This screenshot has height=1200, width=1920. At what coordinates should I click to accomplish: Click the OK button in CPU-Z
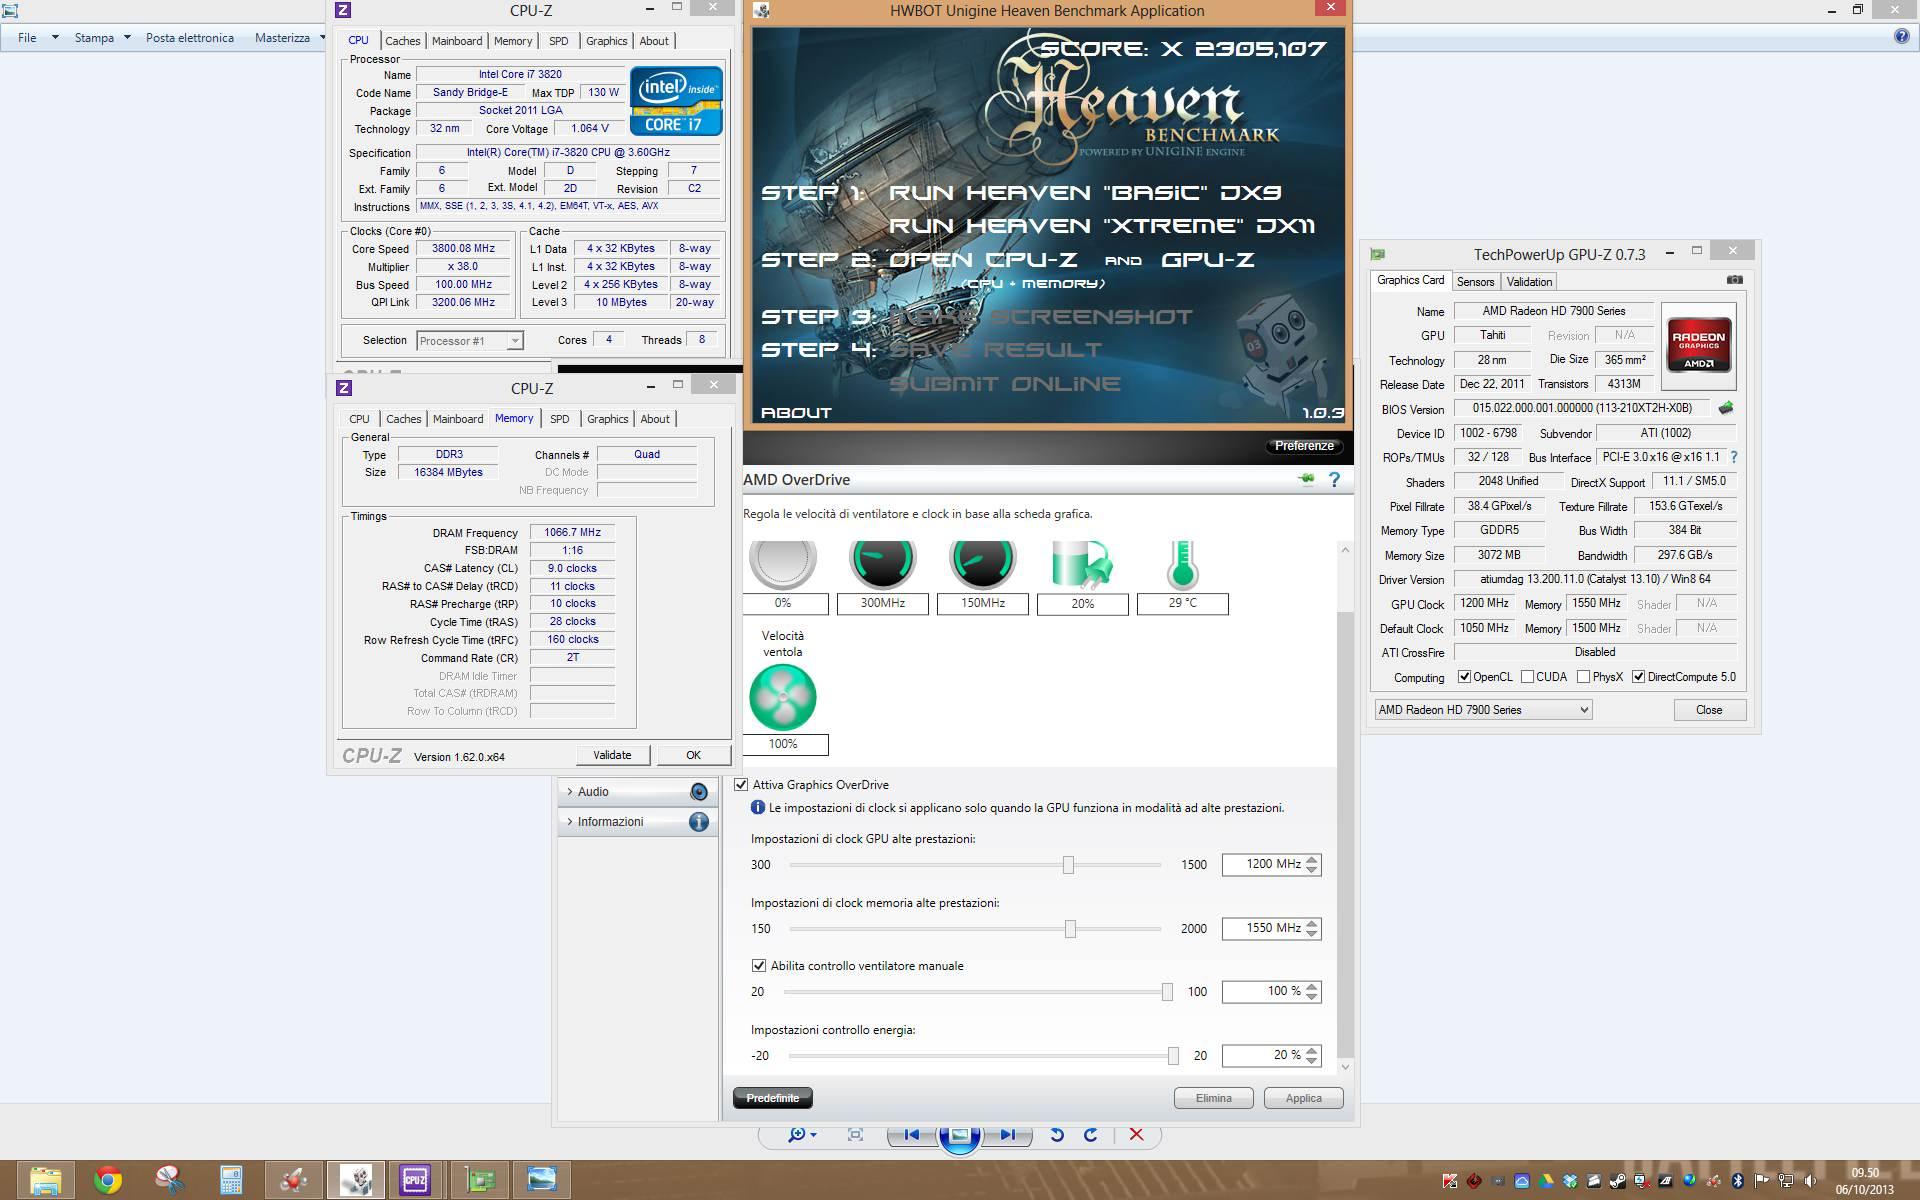[693, 755]
